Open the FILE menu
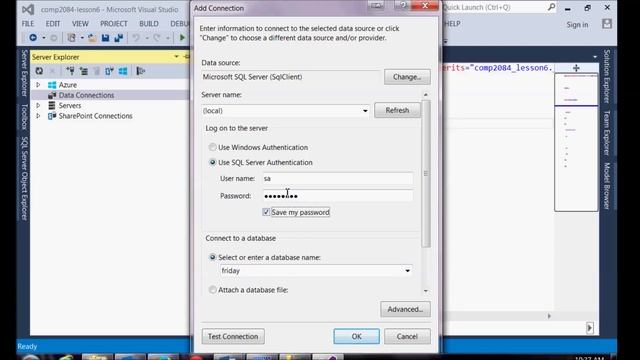 (x=28, y=24)
